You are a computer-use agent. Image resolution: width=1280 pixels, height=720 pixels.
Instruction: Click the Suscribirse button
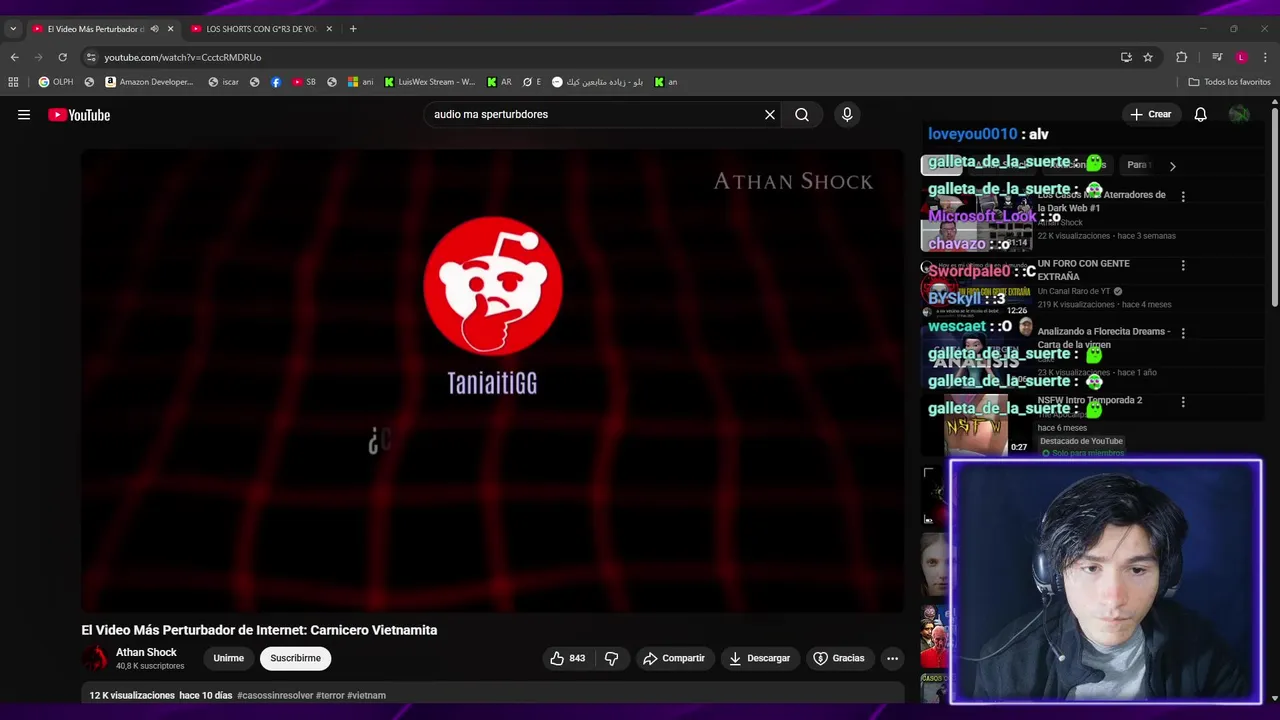[x=295, y=658]
